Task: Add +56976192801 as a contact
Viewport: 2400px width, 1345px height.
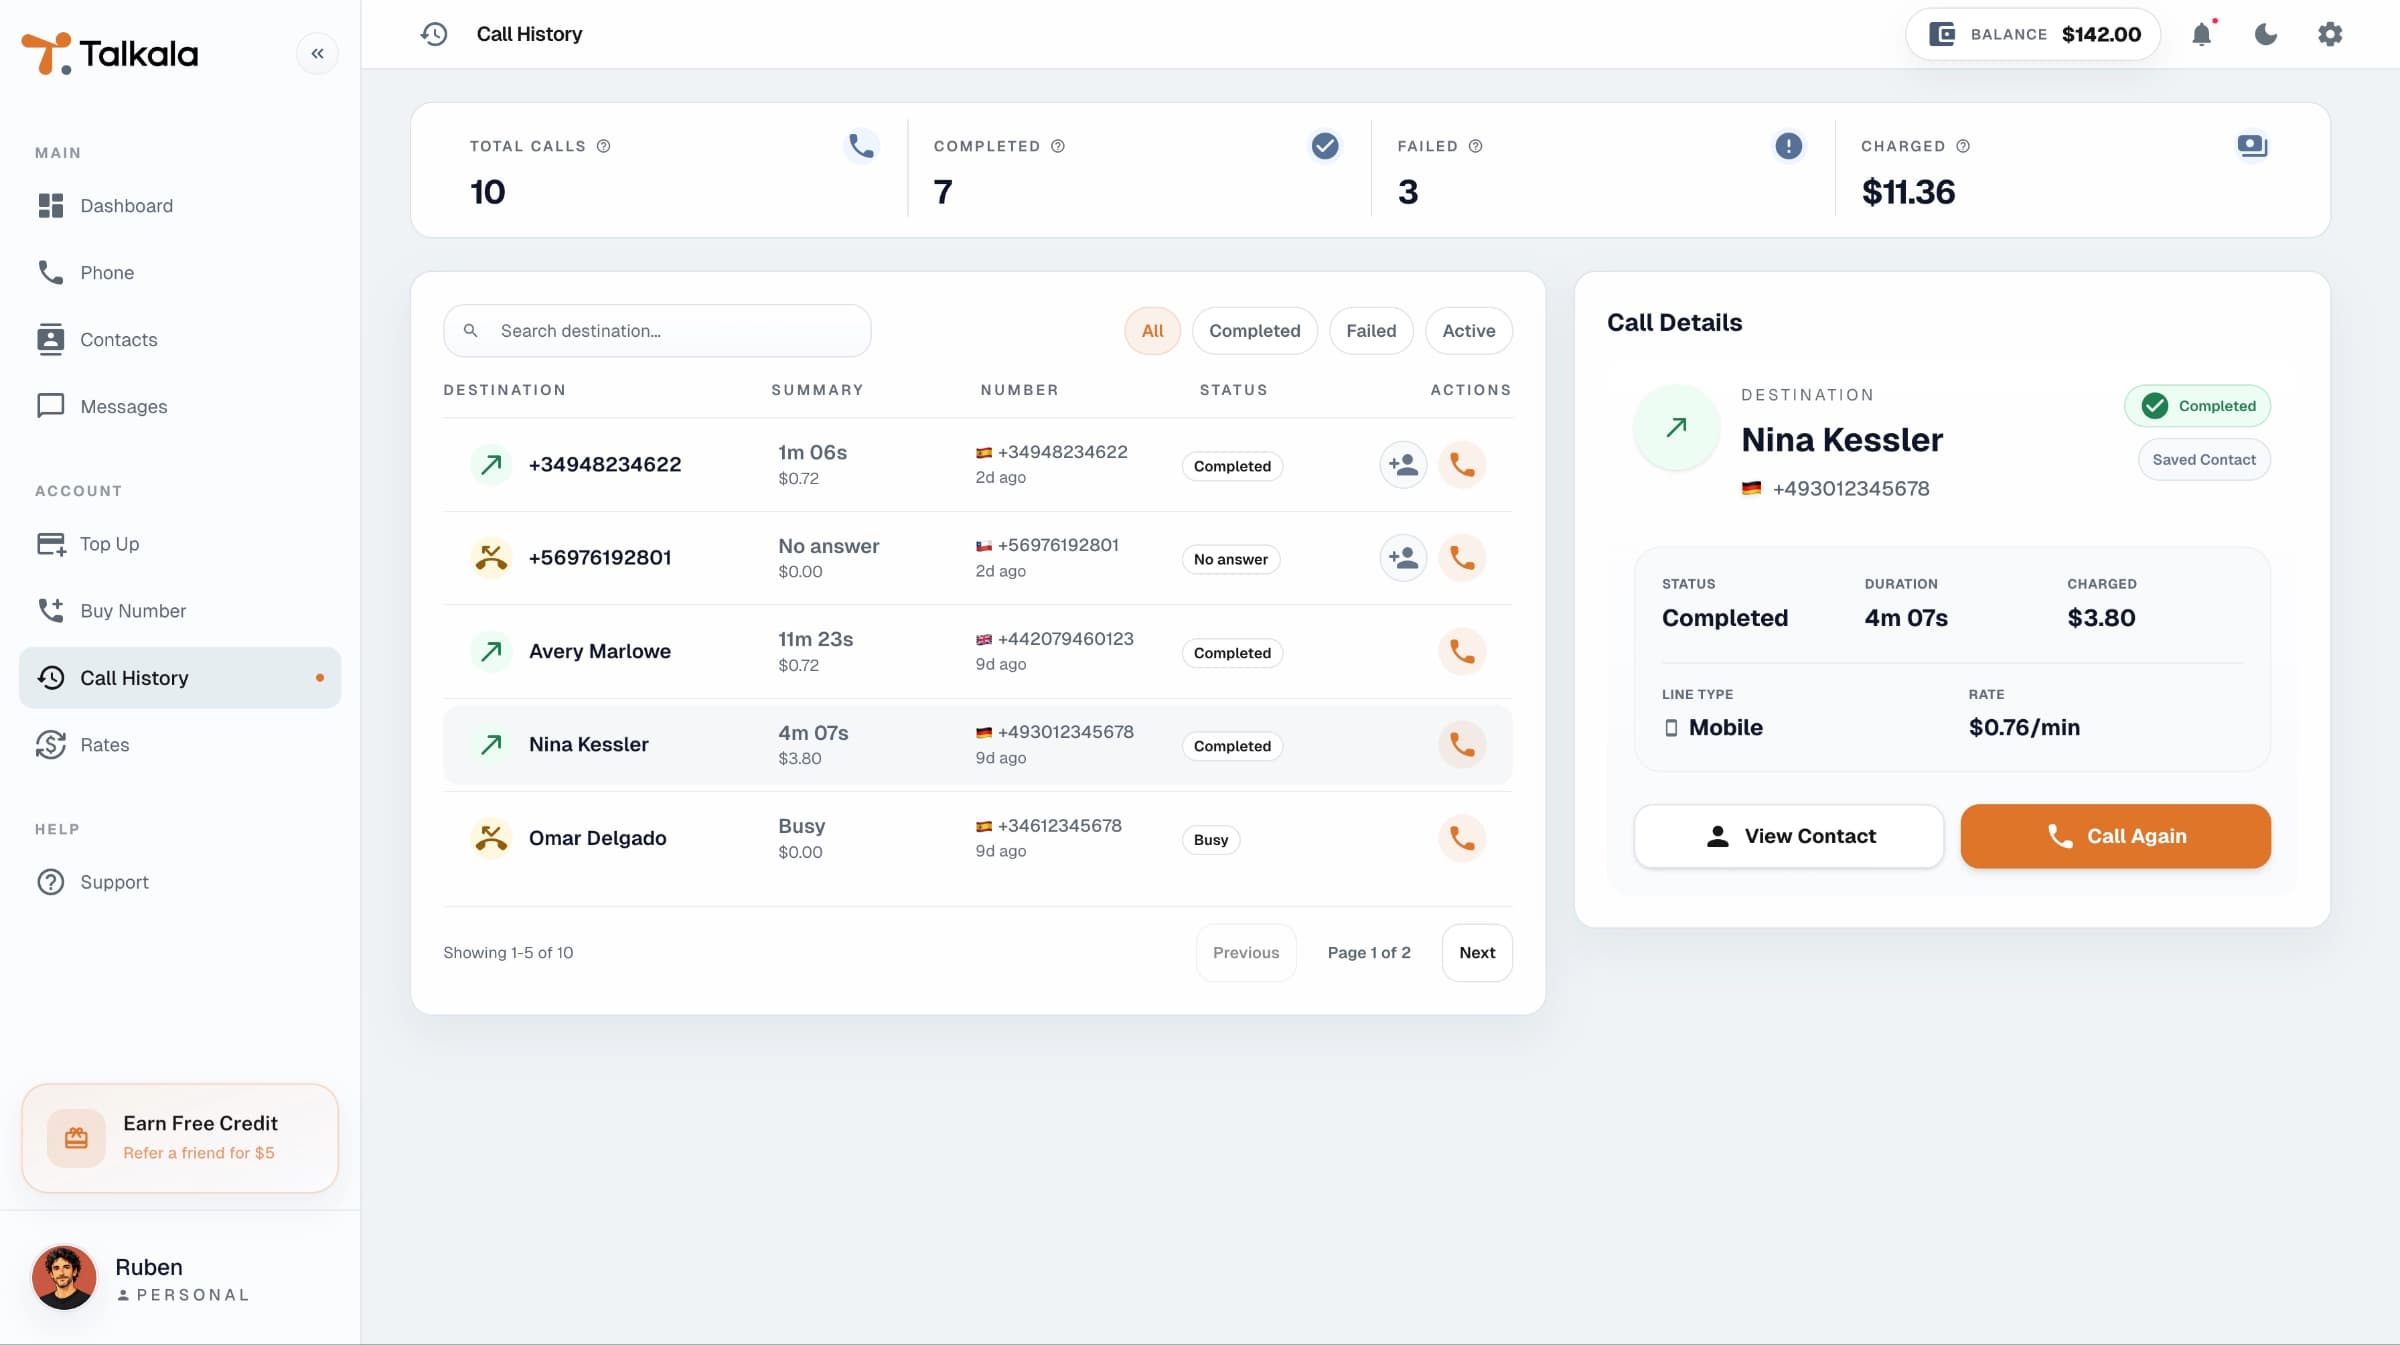Action: [1403, 558]
